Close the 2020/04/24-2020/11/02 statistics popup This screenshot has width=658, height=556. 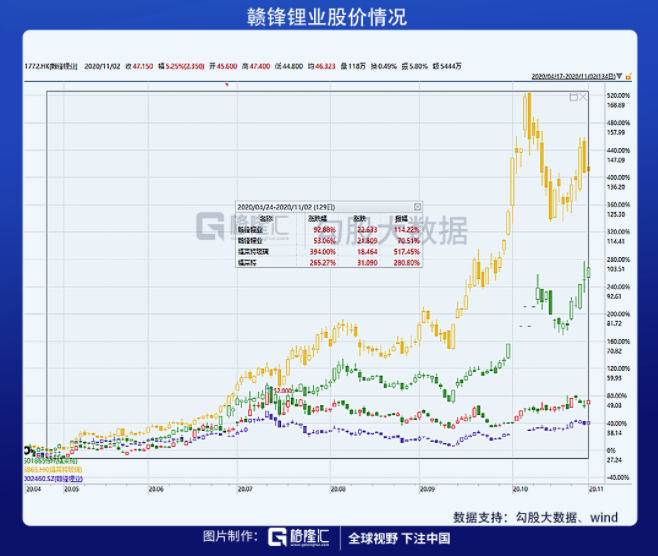click(x=417, y=207)
